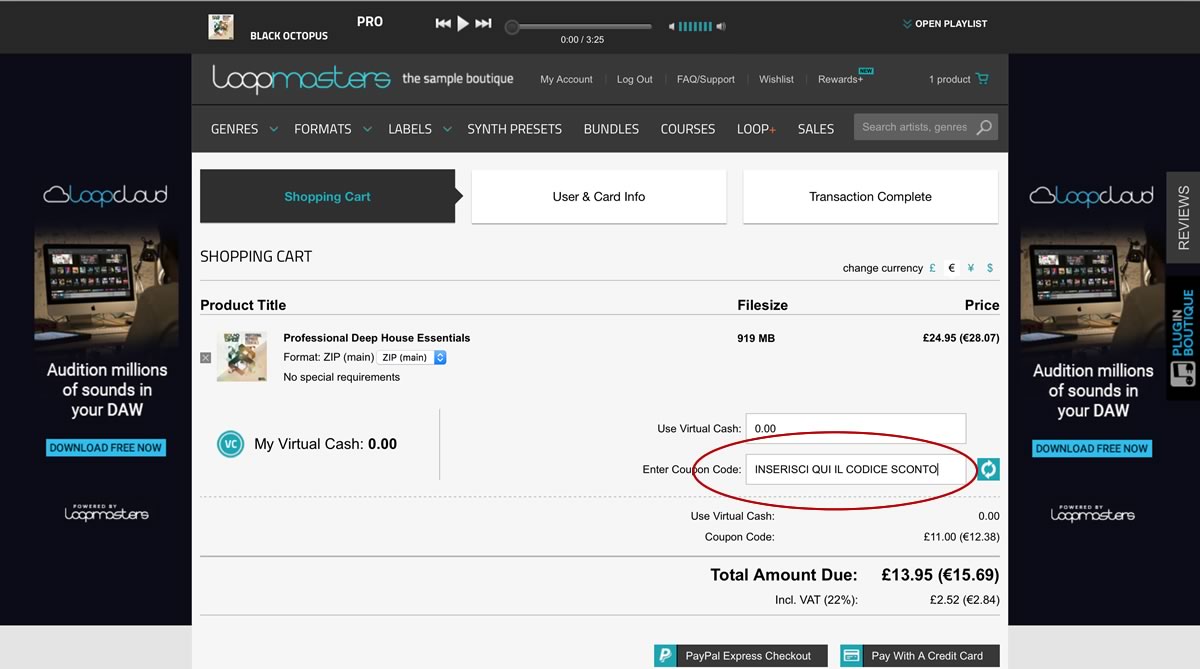Screen dimensions: 1200x669
Task: Open the PLUGIN BOUTIQUE side tab
Action: click(1183, 338)
